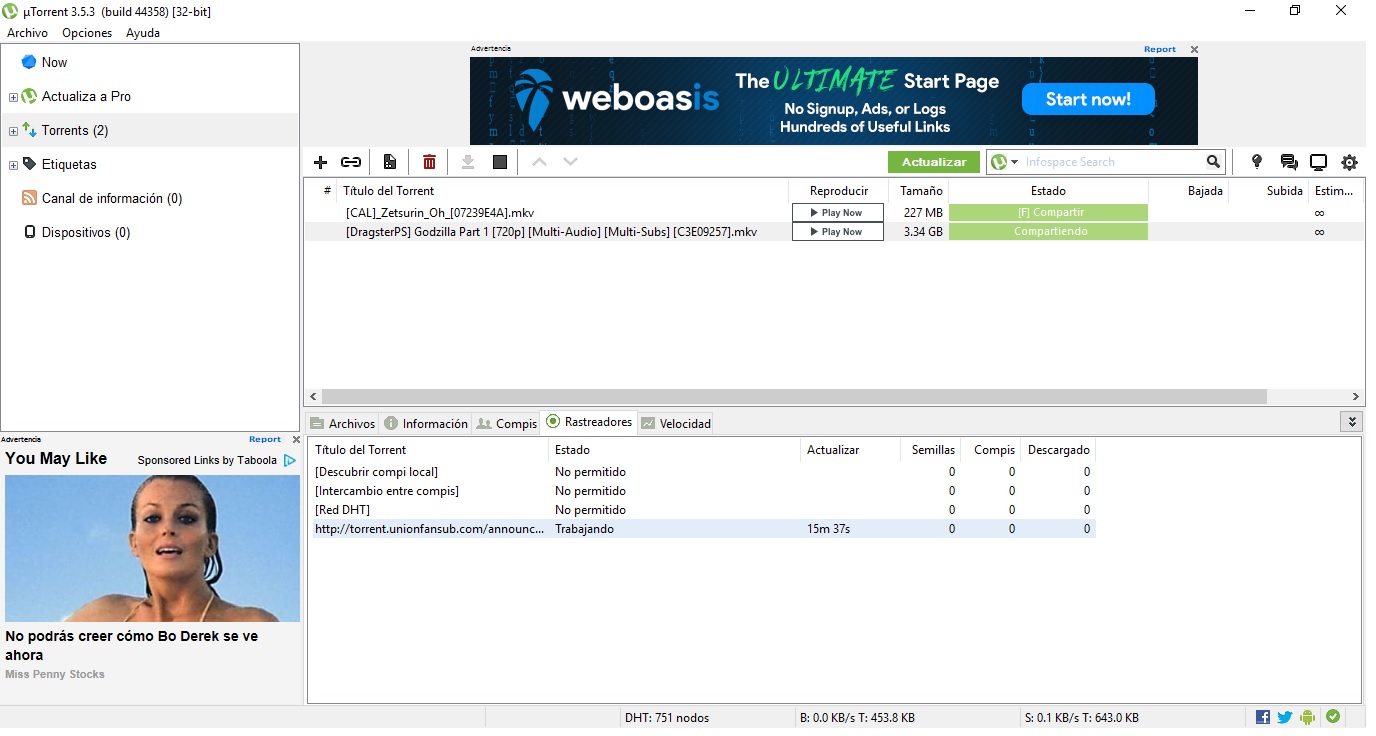The image size is (1376, 736).
Task: Click the Bo Derek ad thumbnail image
Action: pyautogui.click(x=152, y=548)
